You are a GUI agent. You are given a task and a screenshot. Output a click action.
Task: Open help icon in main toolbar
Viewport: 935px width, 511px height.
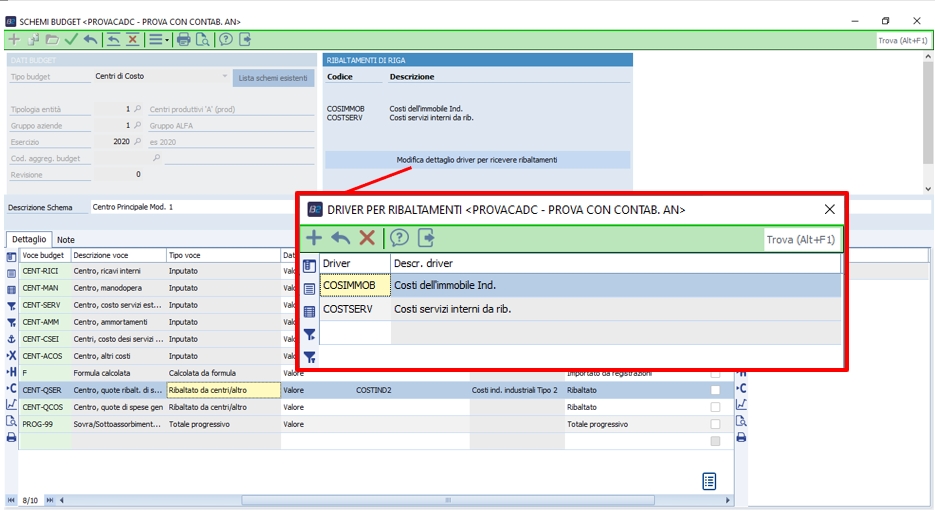[x=225, y=40]
